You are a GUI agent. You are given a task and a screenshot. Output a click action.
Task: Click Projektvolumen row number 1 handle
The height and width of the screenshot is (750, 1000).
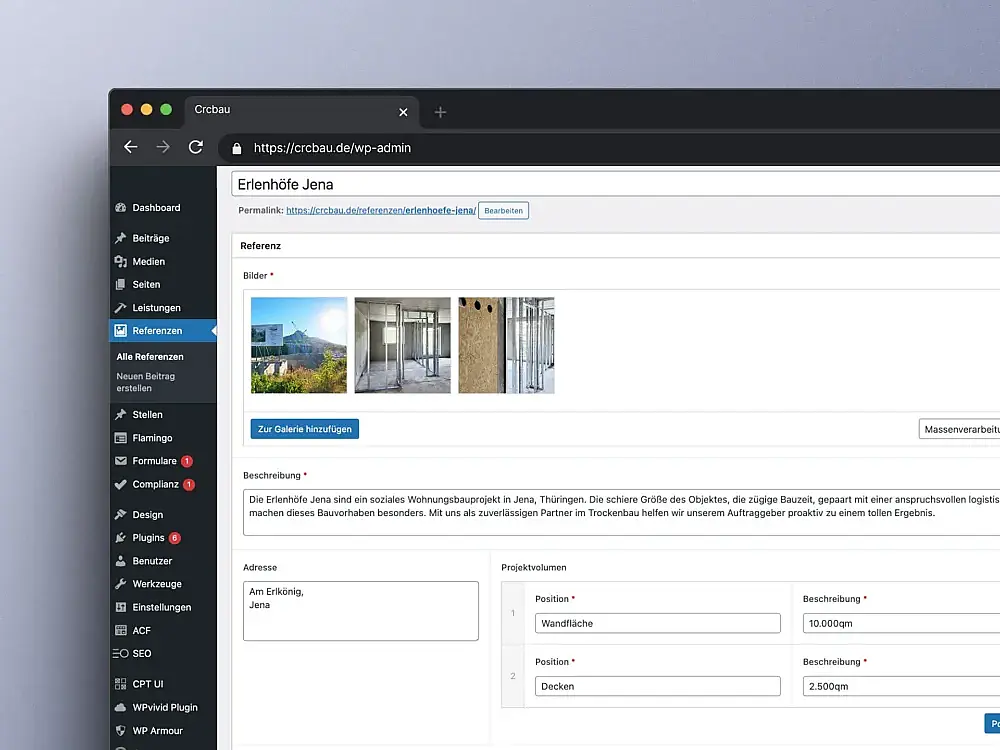point(513,613)
